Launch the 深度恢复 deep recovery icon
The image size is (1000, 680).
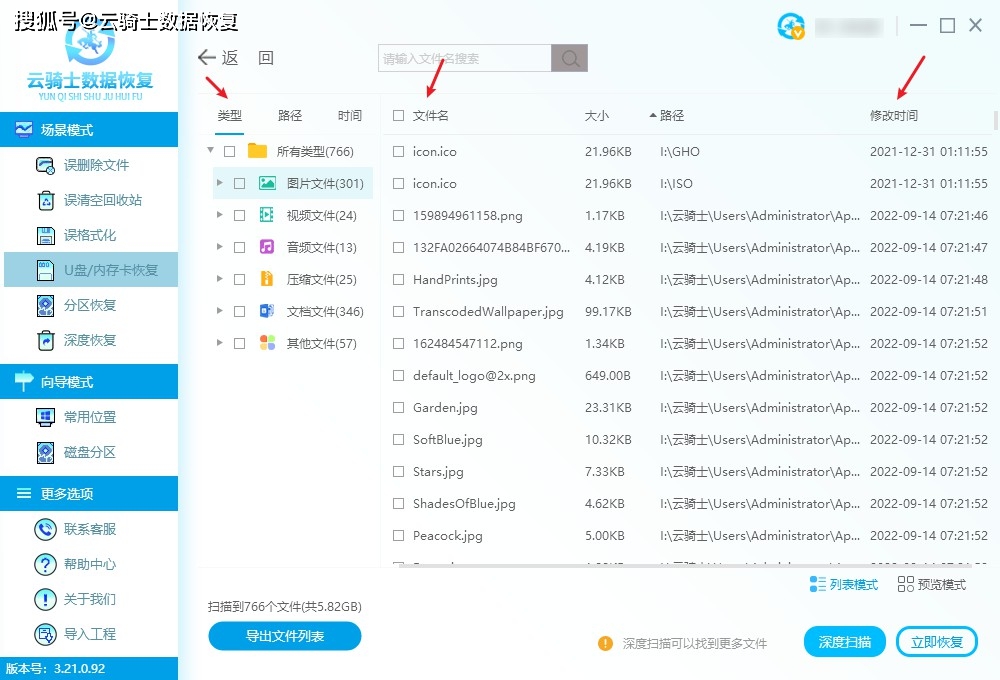(x=45, y=341)
